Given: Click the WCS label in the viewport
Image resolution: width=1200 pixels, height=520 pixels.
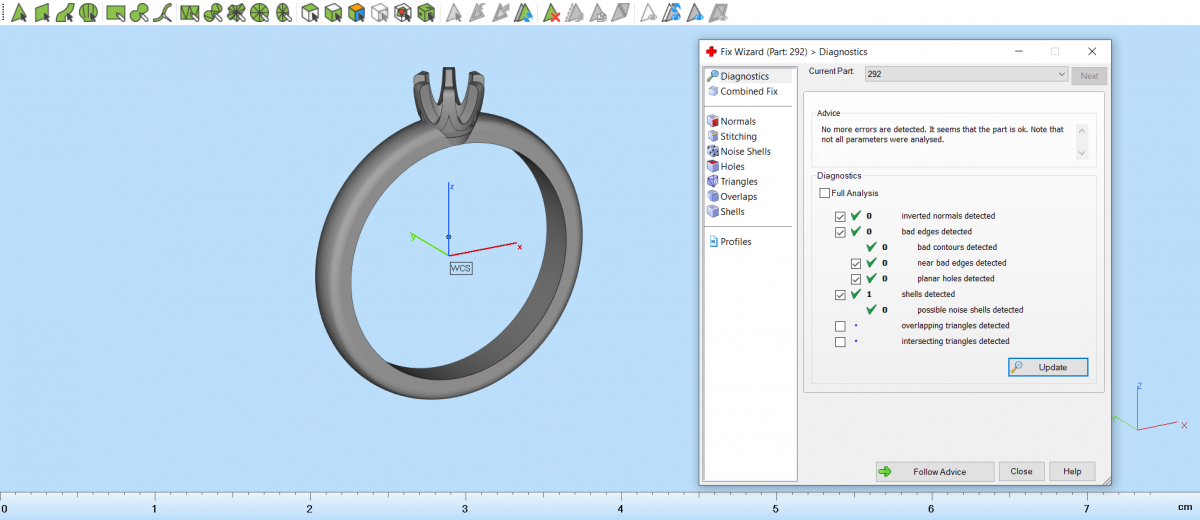Looking at the screenshot, I should coord(460,268).
